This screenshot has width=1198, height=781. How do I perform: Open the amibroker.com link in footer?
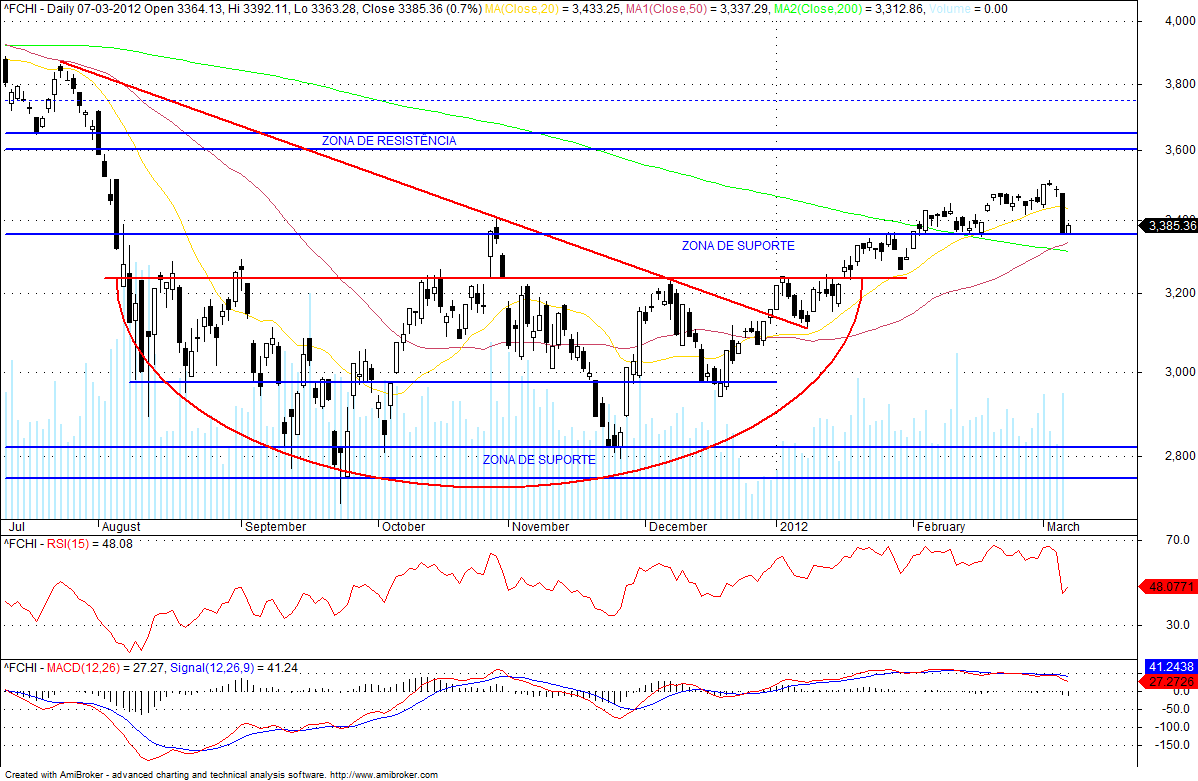384,775
